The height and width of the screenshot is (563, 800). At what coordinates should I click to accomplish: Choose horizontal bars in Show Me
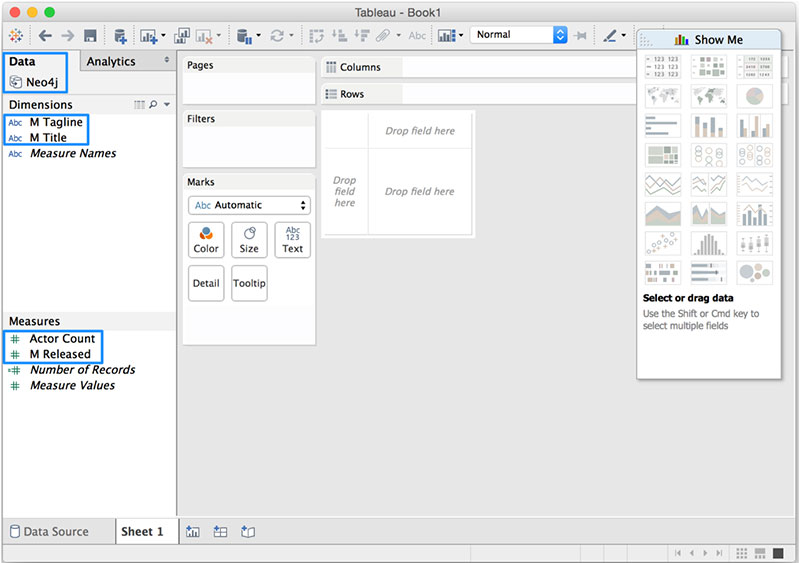pyautogui.click(x=663, y=126)
